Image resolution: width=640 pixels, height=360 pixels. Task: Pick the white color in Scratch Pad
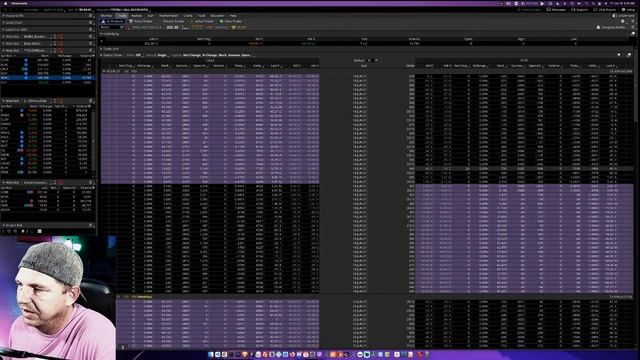pyautogui.click(x=40, y=231)
